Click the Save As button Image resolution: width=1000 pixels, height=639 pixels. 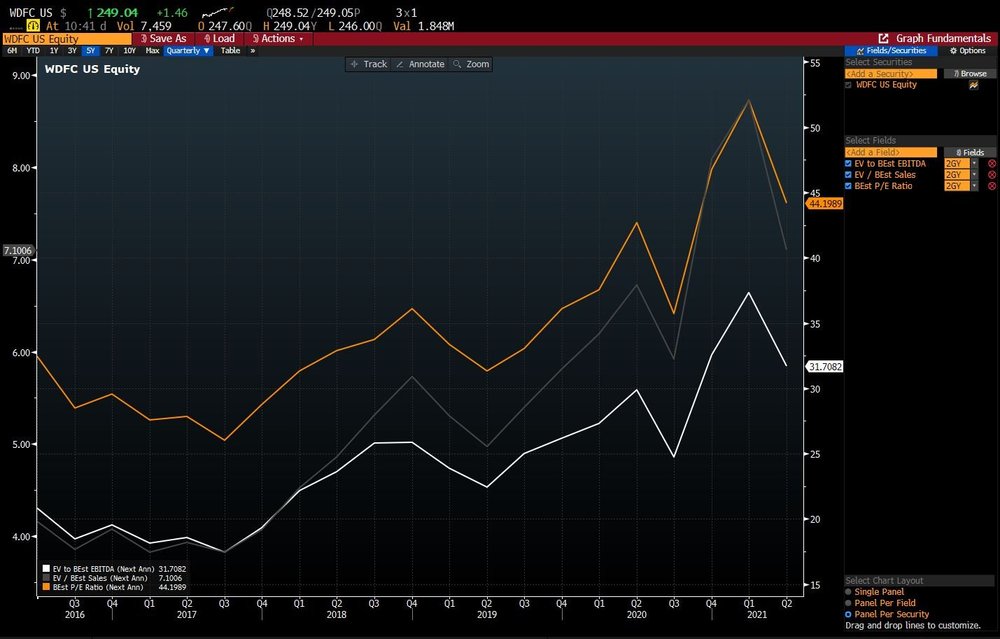pos(164,38)
